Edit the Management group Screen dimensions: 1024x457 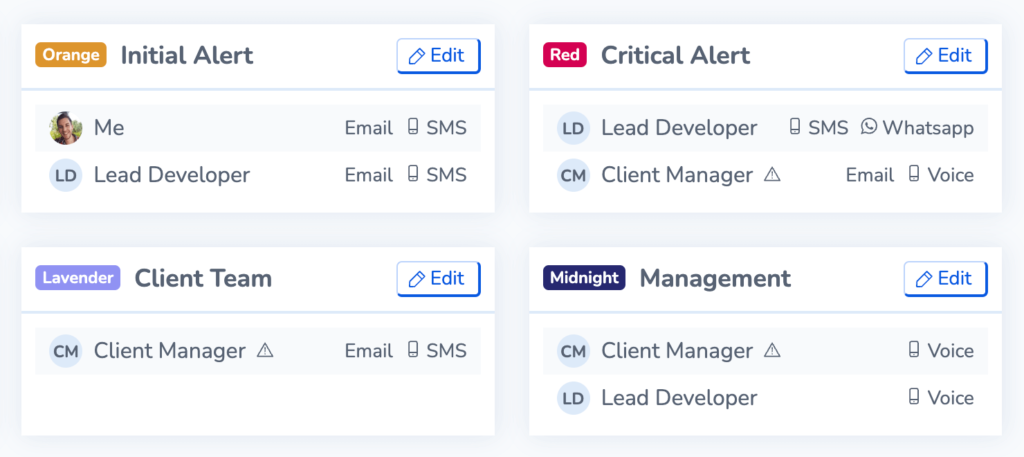click(946, 279)
